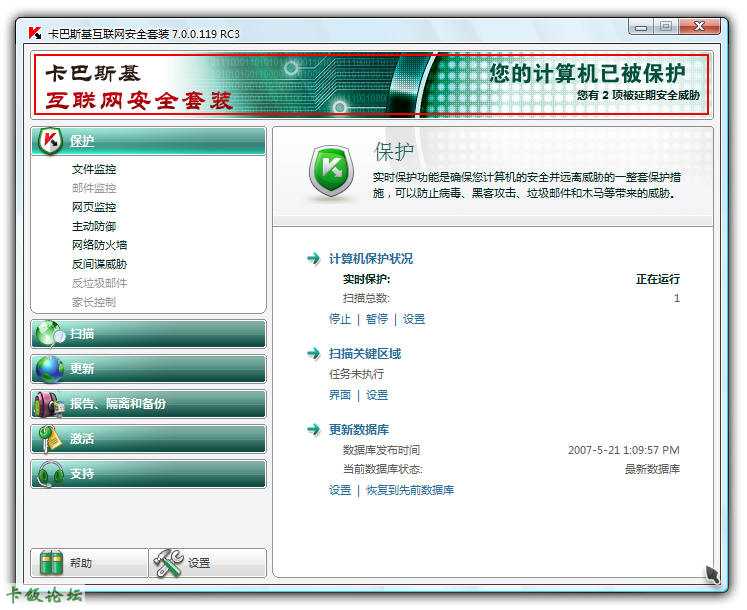Select 邮件监控 in protection list
747x610 pixels.
[x=94, y=188]
